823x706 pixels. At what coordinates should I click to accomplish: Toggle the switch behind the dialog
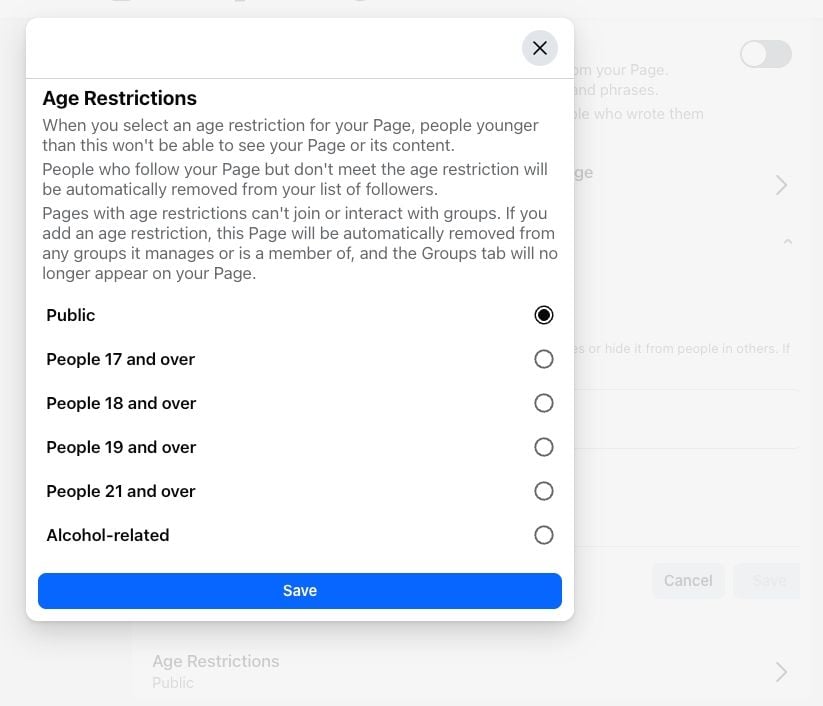[765, 54]
